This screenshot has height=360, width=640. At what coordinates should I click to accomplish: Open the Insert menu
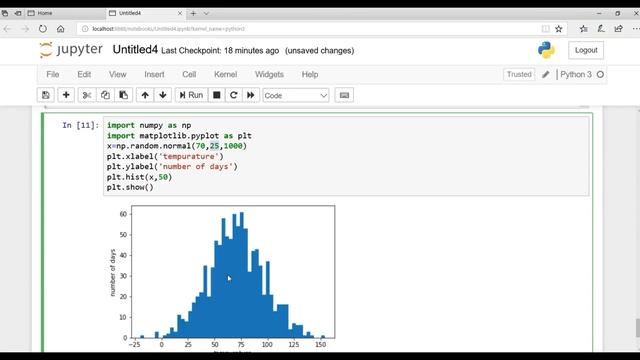pyautogui.click(x=154, y=74)
